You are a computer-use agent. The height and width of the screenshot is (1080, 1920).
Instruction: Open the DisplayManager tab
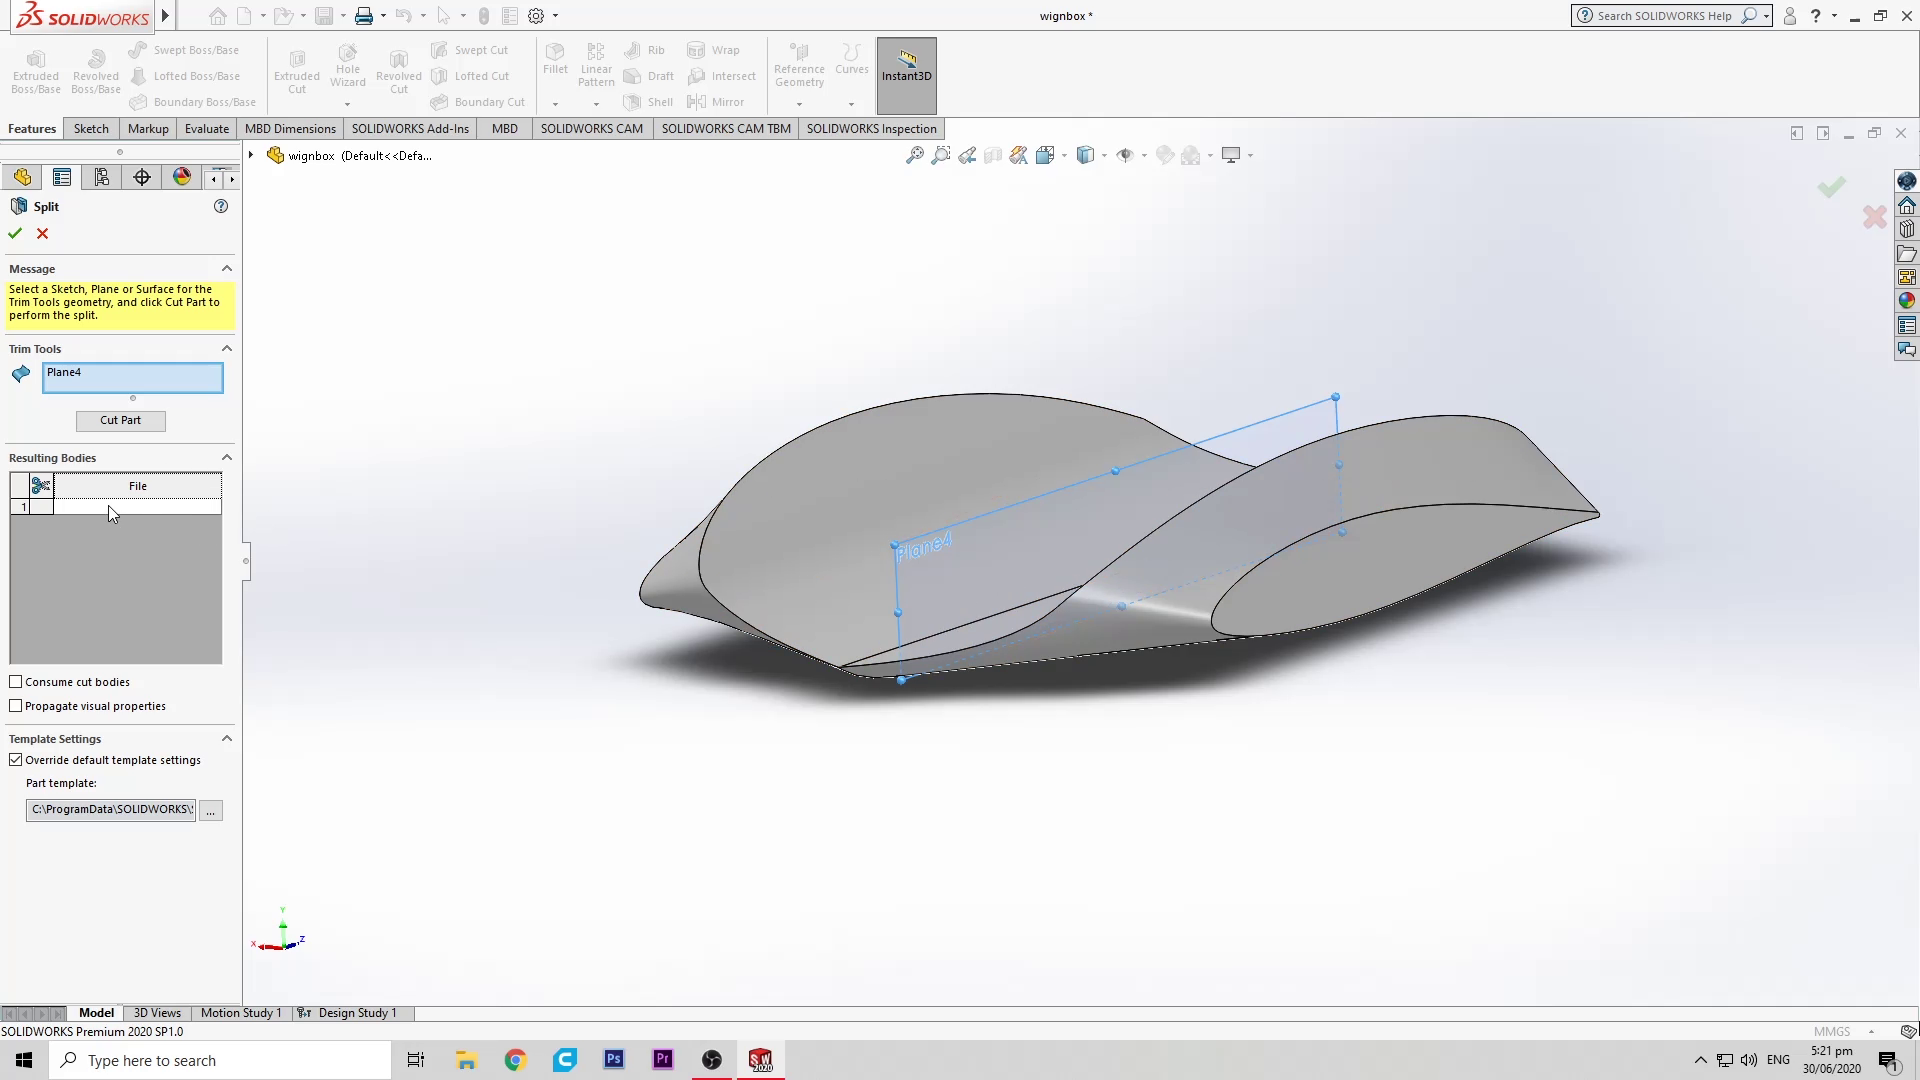pyautogui.click(x=182, y=177)
